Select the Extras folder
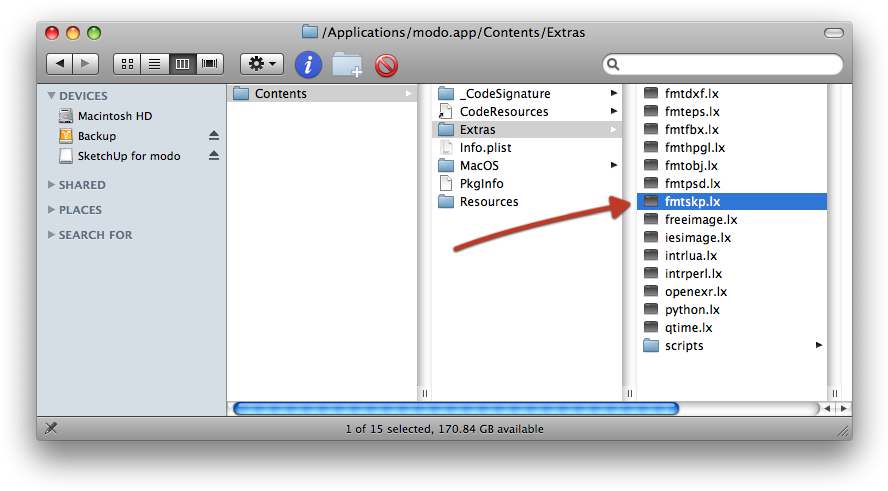This screenshot has height=491, width=888. tap(527, 130)
